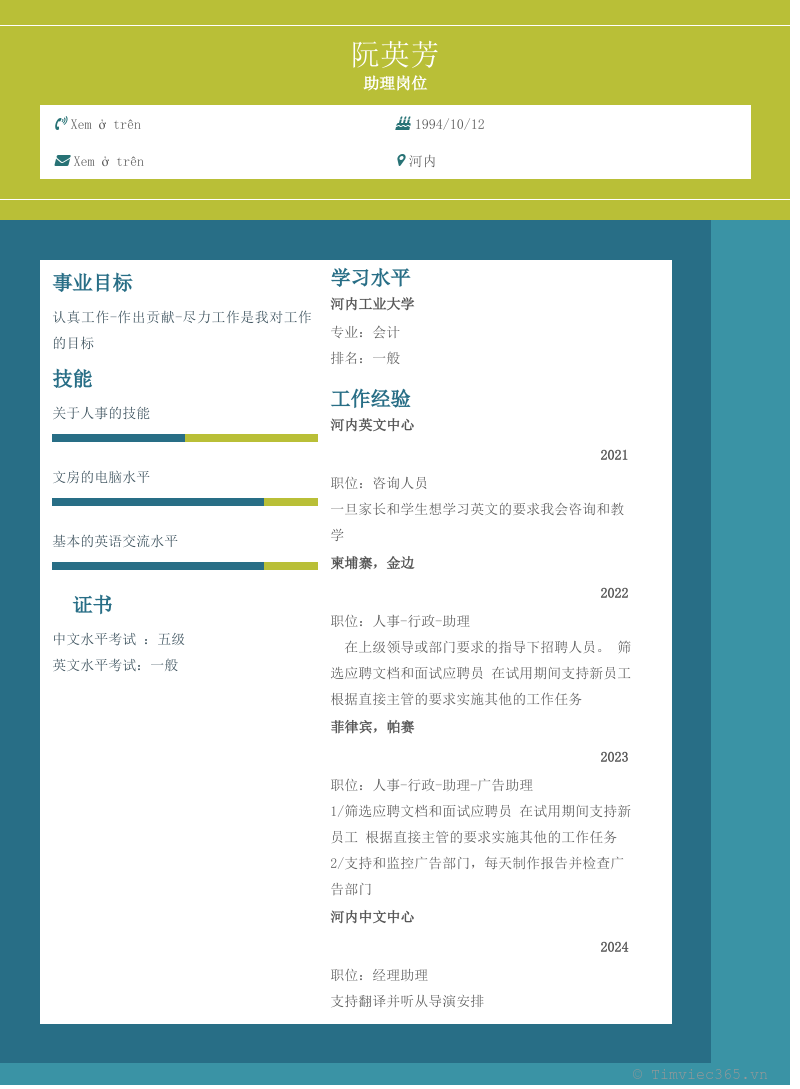Click the 助理岗位 job title text
Viewport: 800px width, 1089px height.
395,84
